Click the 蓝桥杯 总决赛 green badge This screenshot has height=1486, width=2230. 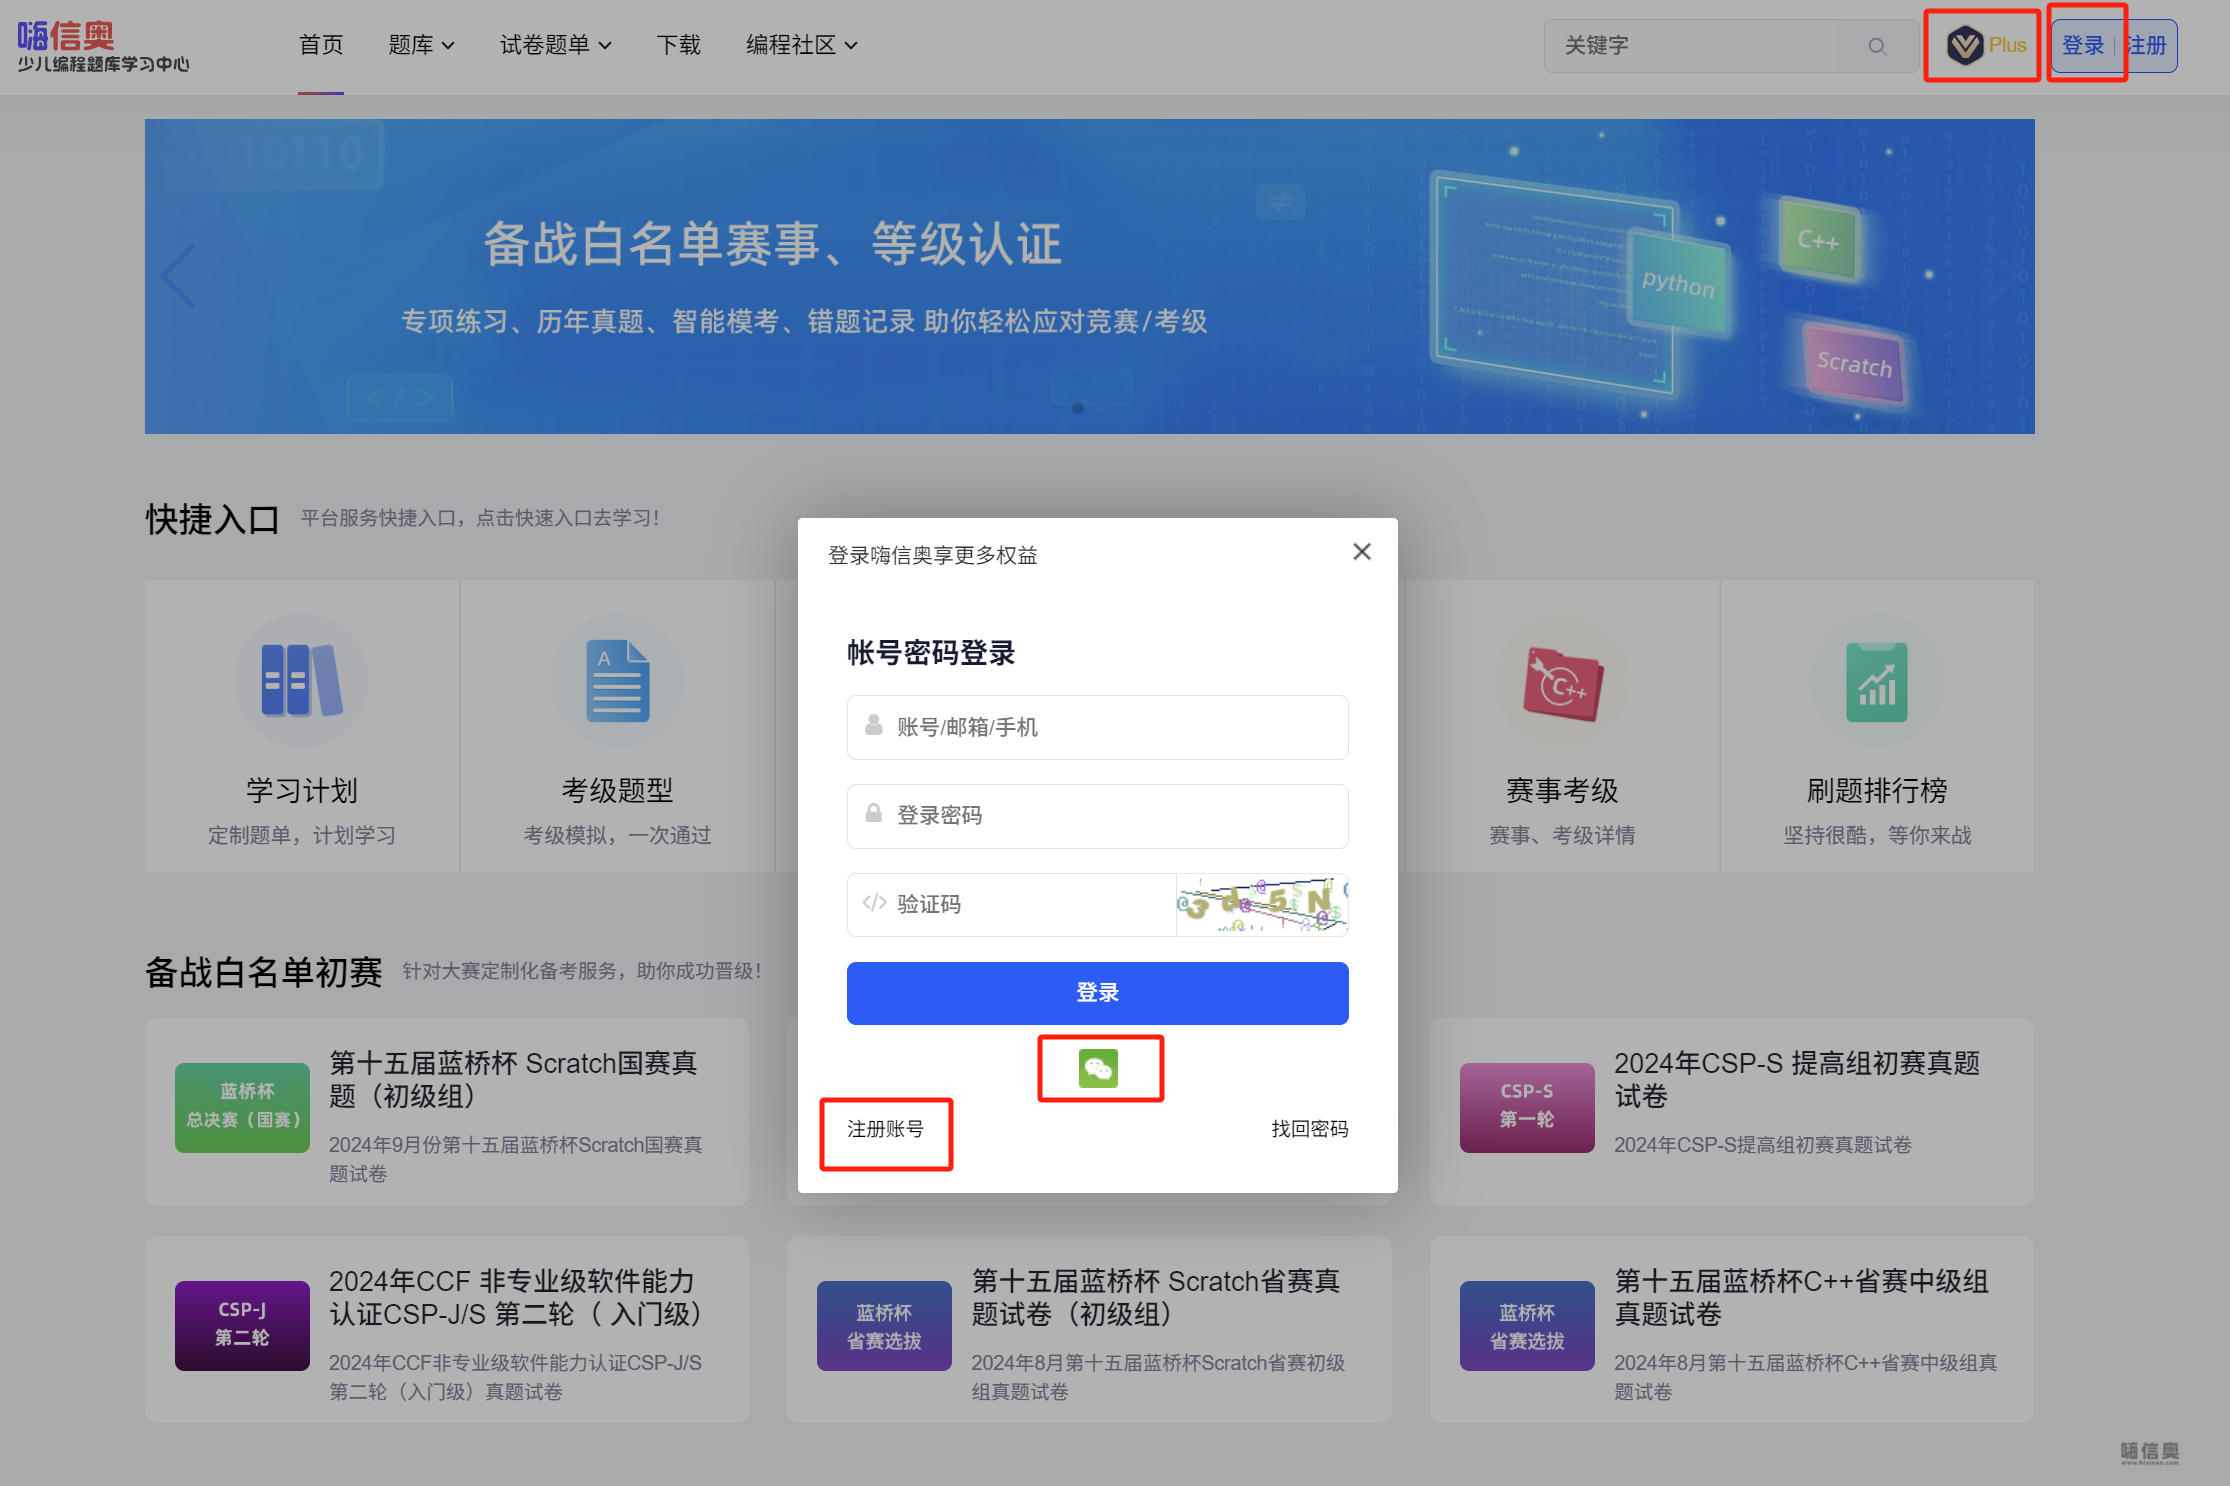[243, 1107]
